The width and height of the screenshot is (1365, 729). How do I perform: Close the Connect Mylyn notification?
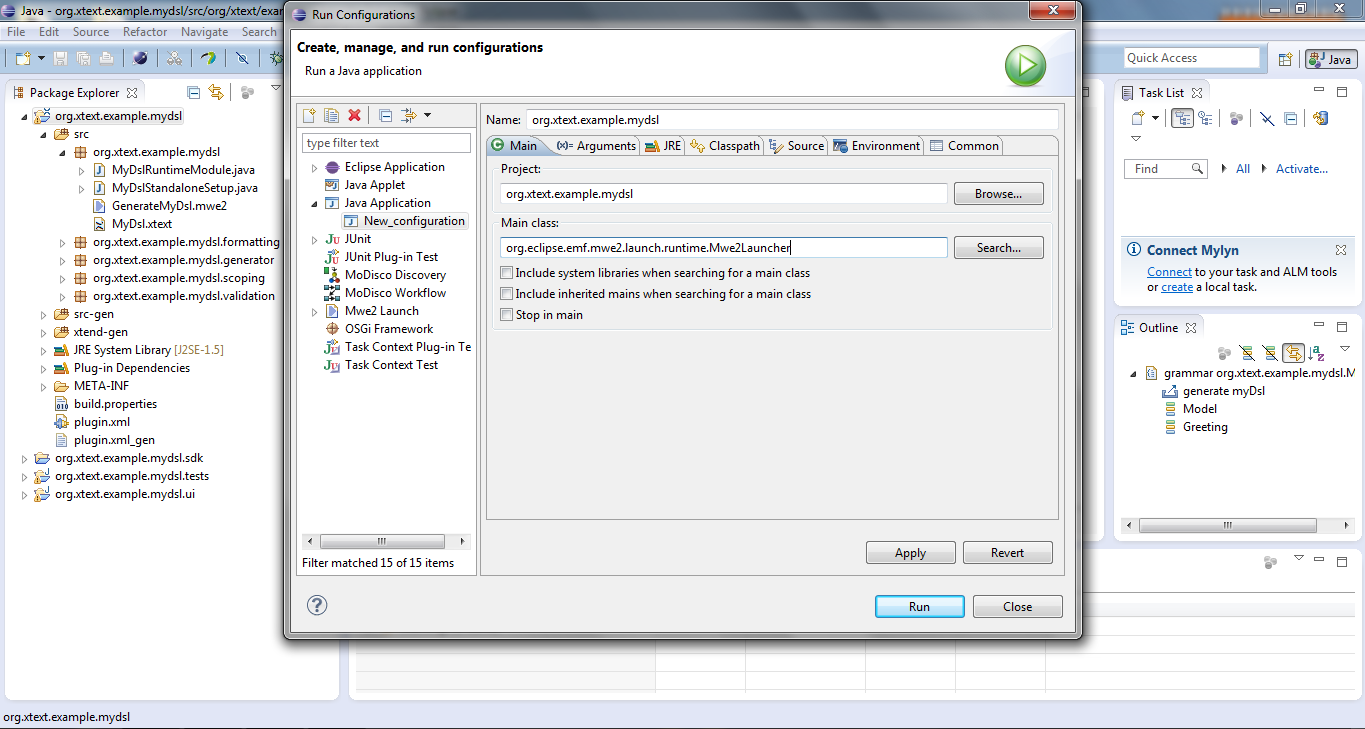coord(1341,250)
